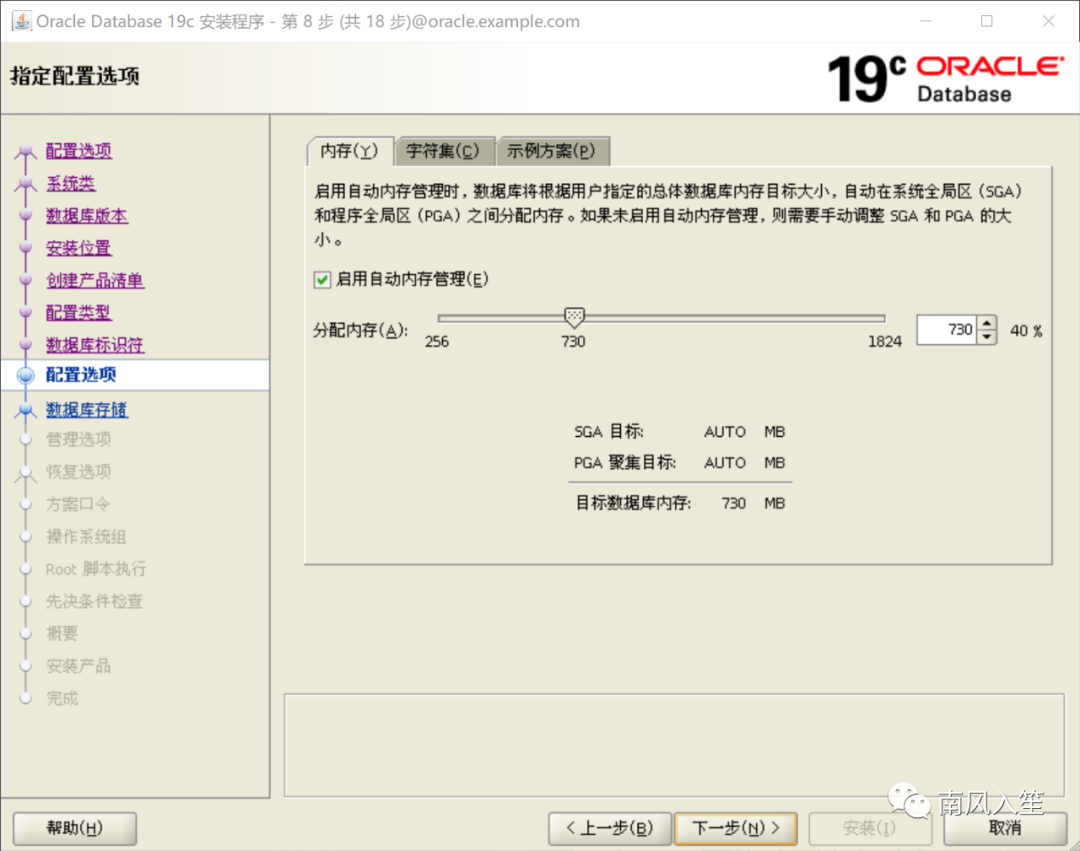This screenshot has width=1080, height=851.
Task: Click the 数据库存储 step node icon
Action: 25,410
